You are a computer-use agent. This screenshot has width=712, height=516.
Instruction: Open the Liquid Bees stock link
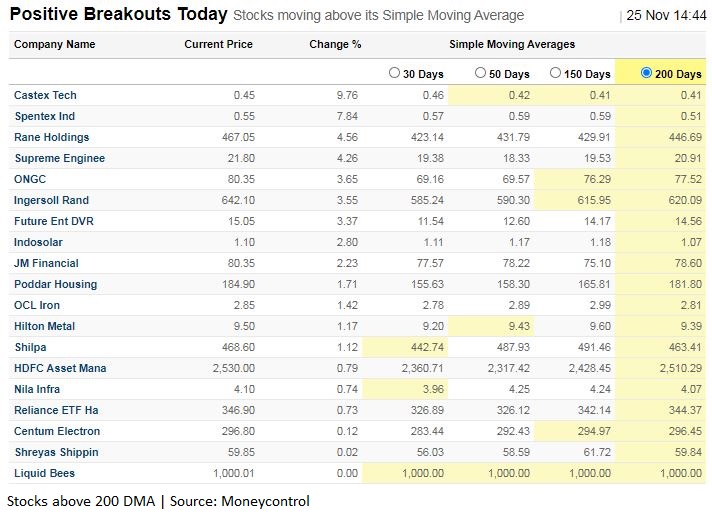(x=44, y=473)
